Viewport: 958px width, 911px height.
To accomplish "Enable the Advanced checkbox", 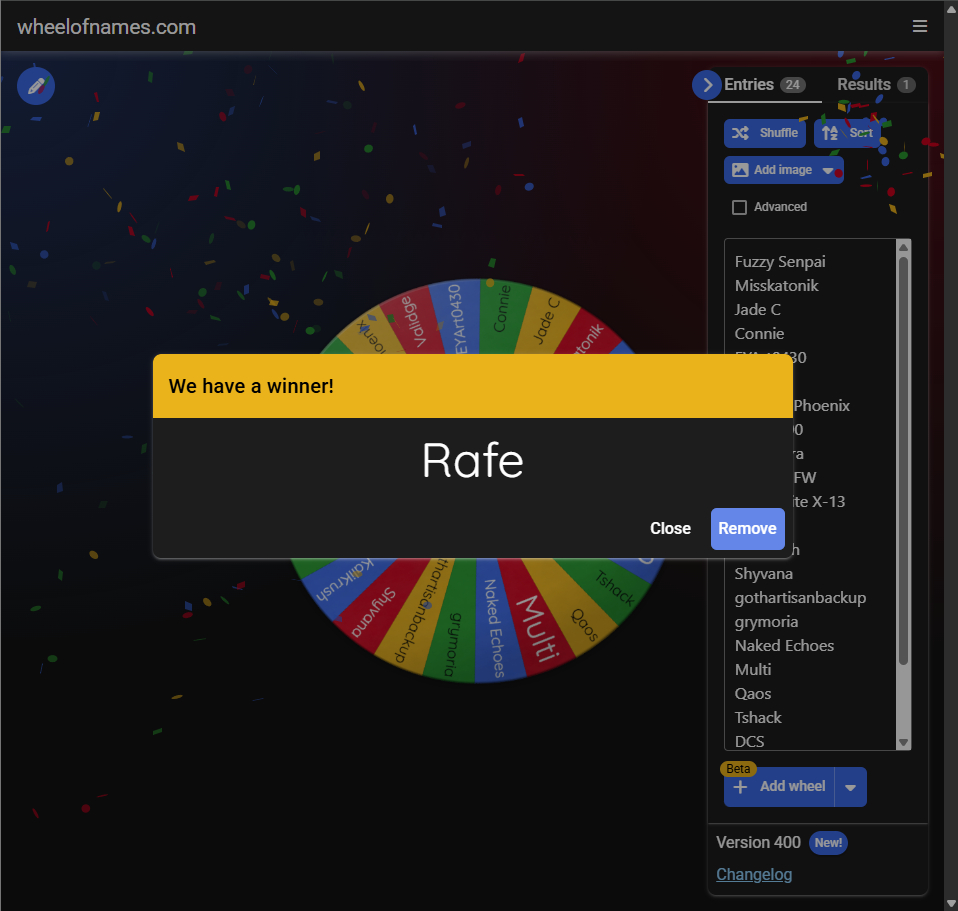I will [x=740, y=207].
